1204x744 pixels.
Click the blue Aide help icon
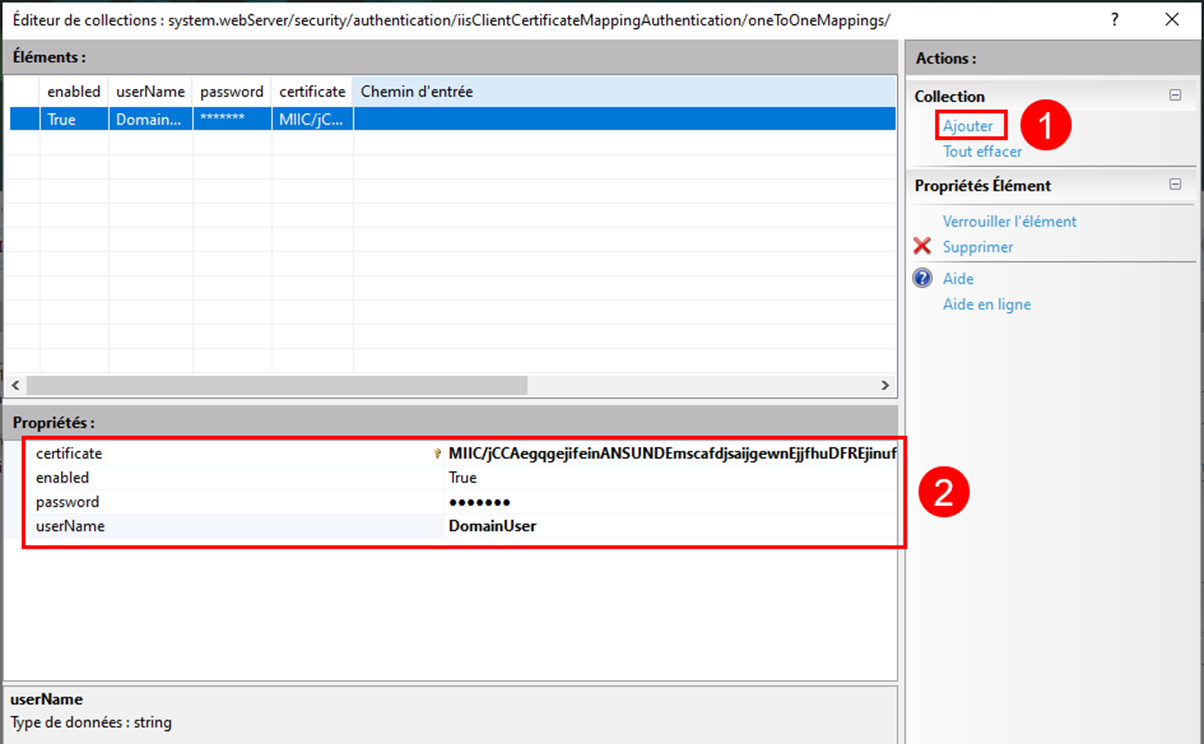coord(921,278)
